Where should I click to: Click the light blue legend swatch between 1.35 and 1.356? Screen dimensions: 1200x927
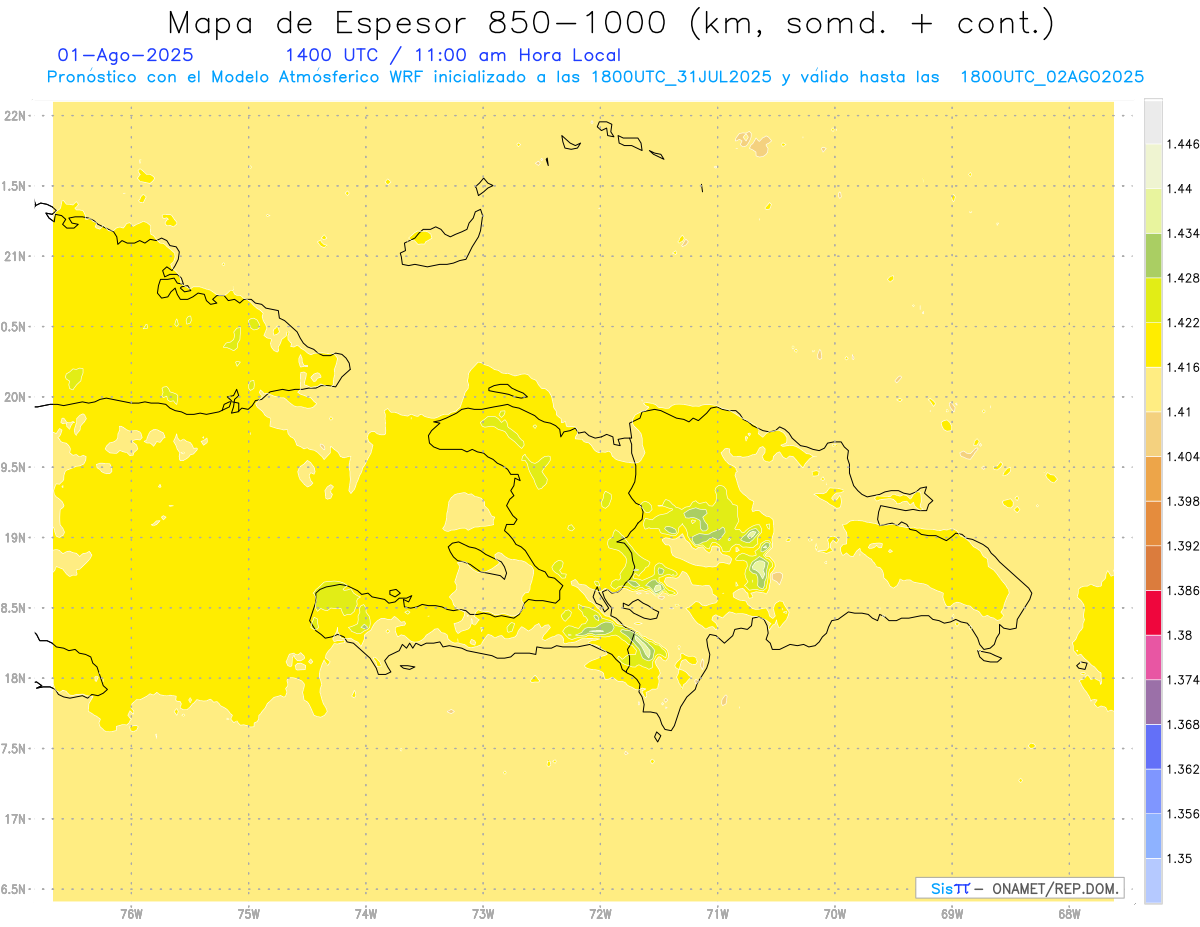1153,835
